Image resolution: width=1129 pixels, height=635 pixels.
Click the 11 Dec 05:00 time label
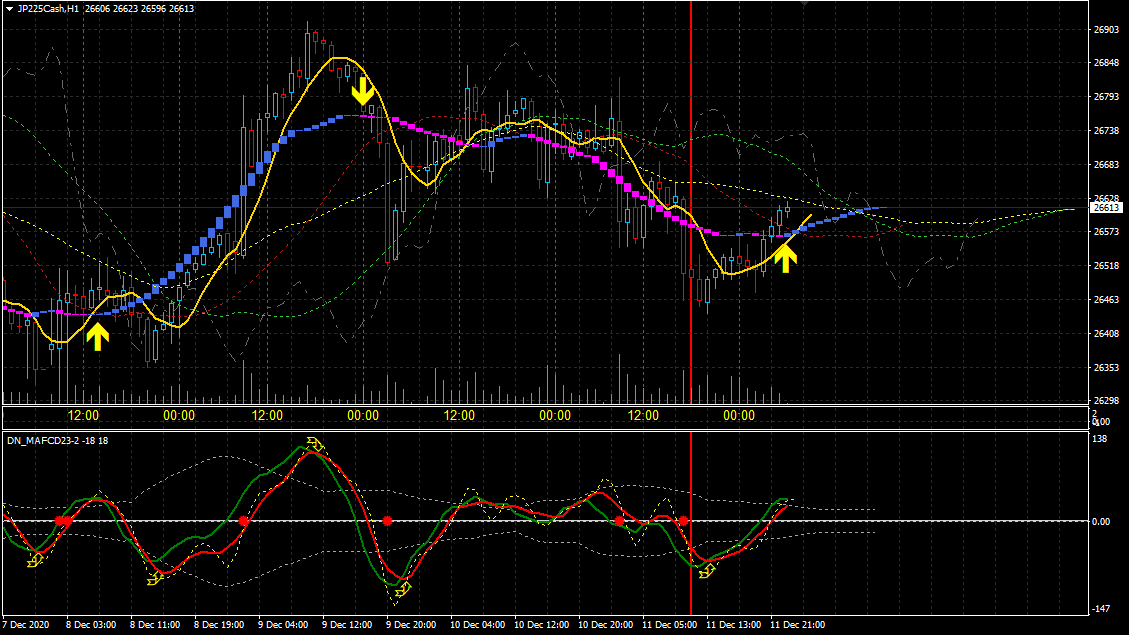click(x=670, y=624)
